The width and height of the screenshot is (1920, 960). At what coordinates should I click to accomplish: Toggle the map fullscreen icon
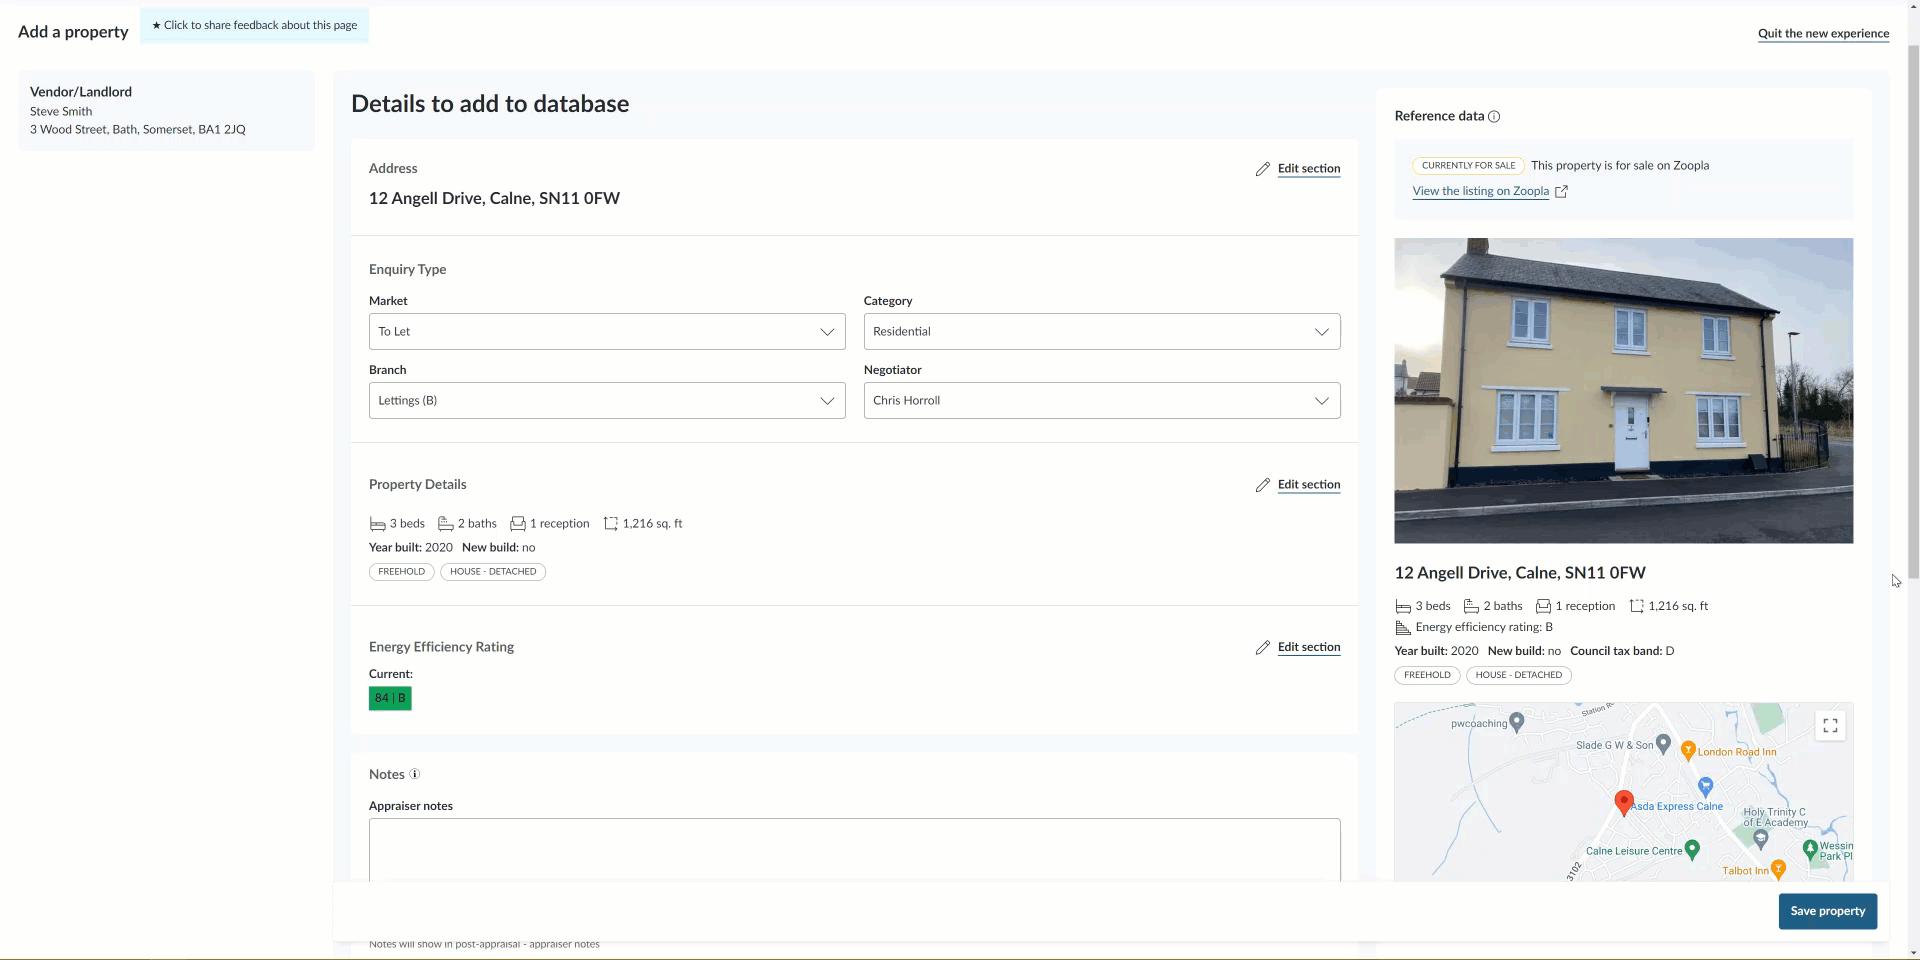point(1830,726)
